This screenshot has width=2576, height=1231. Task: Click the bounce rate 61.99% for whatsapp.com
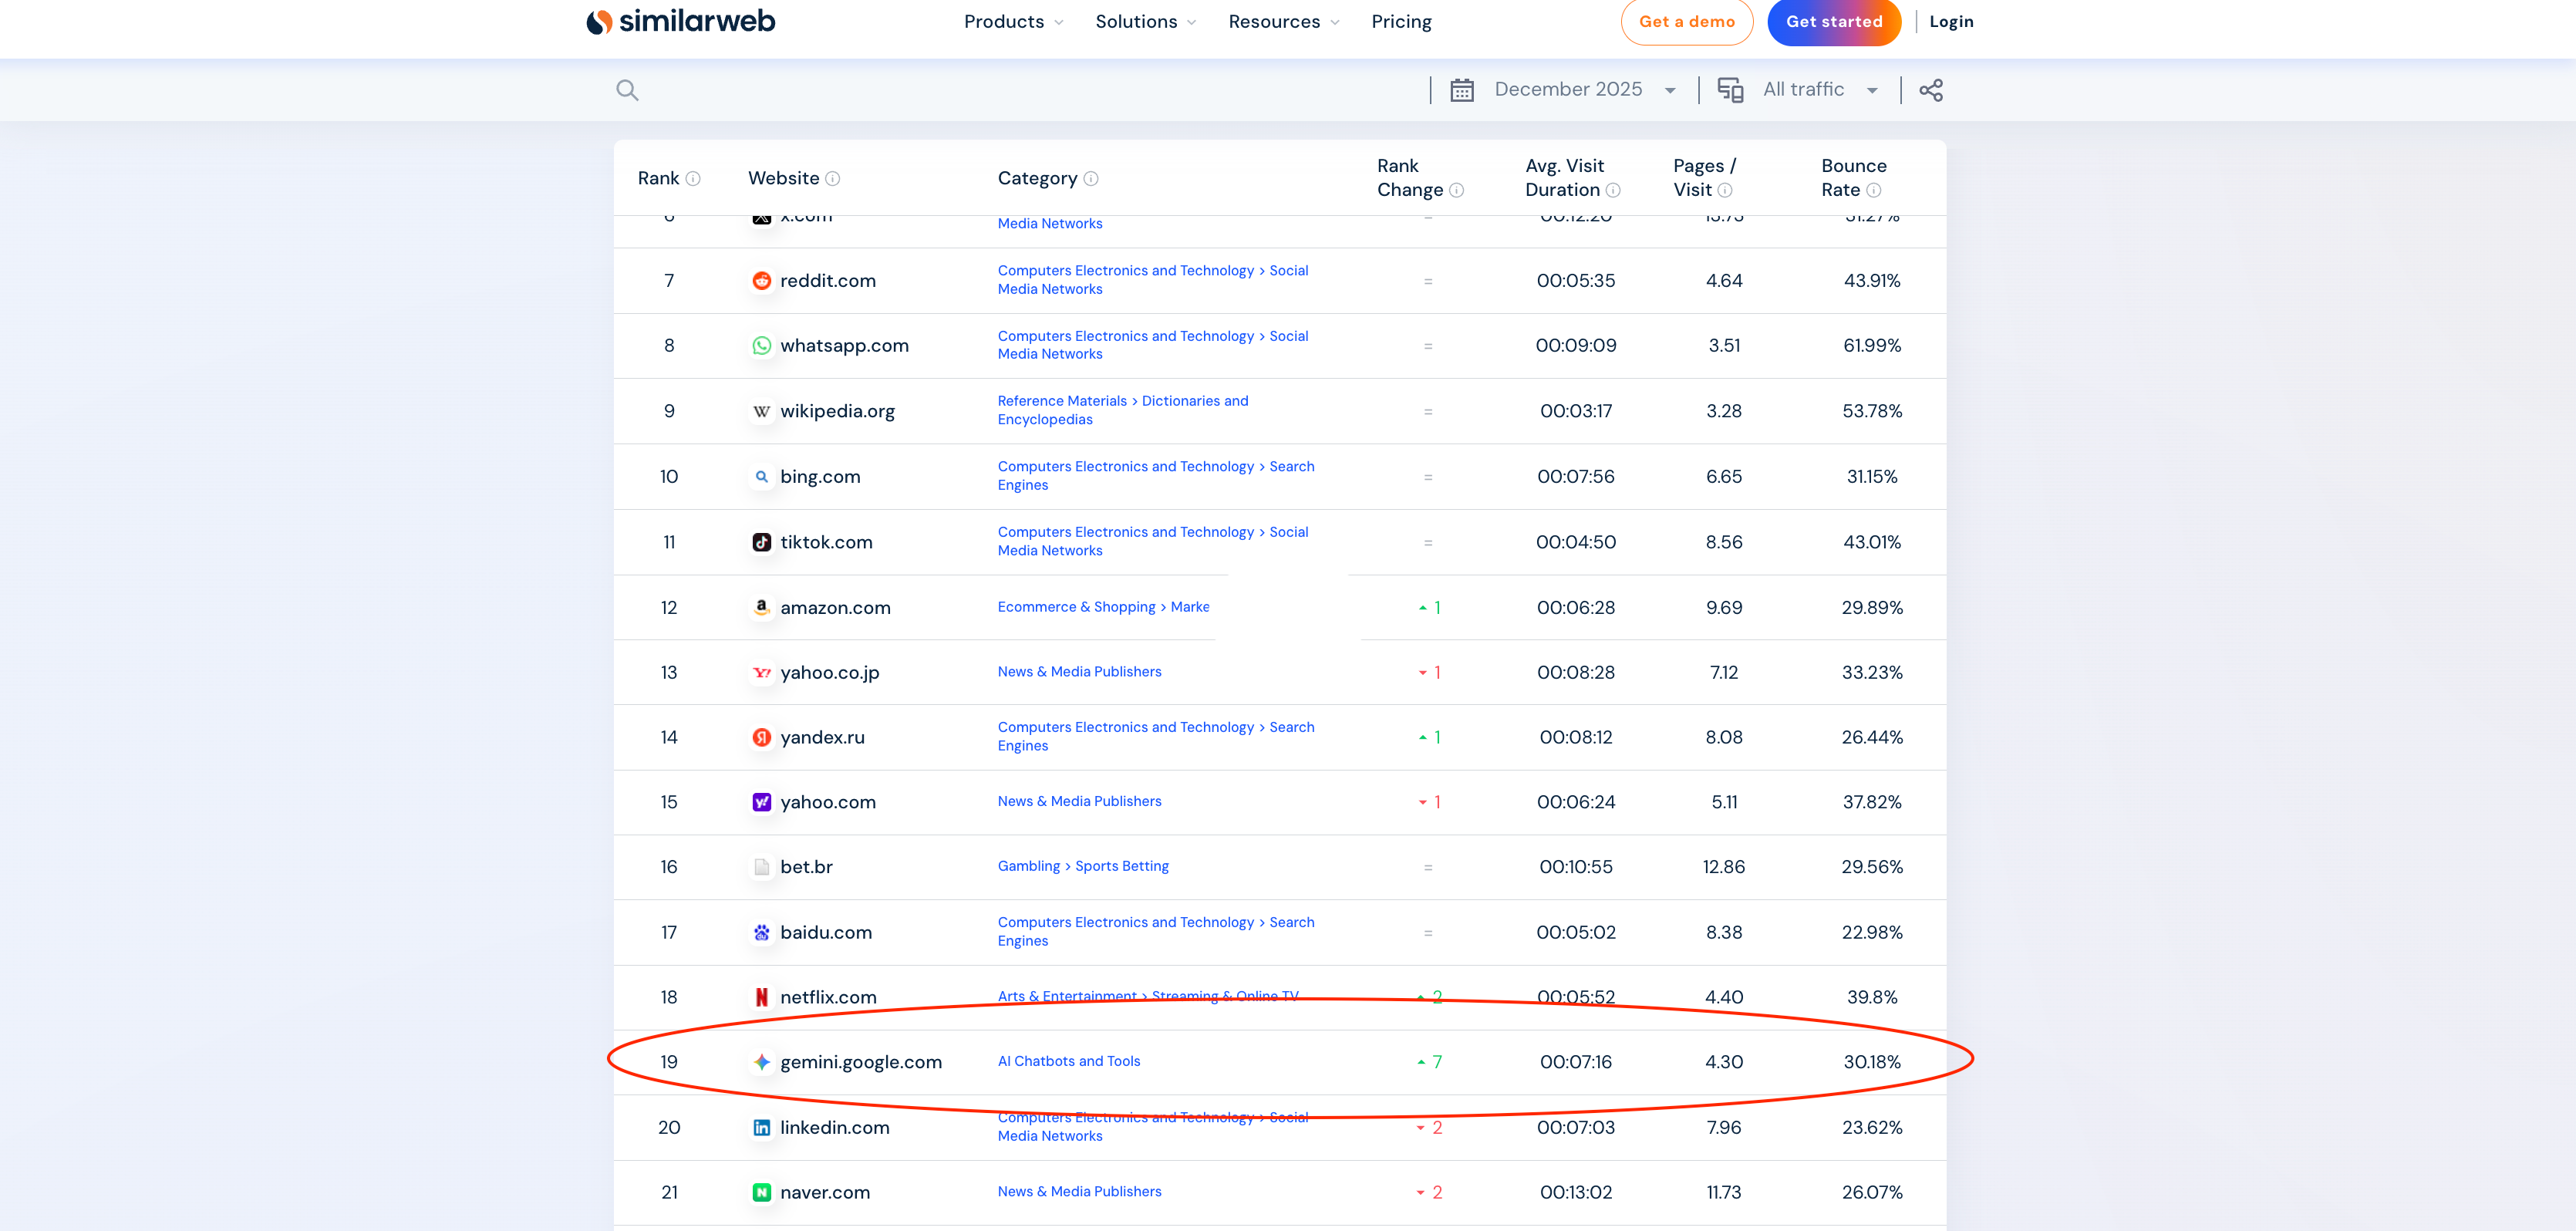pyautogui.click(x=1872, y=346)
